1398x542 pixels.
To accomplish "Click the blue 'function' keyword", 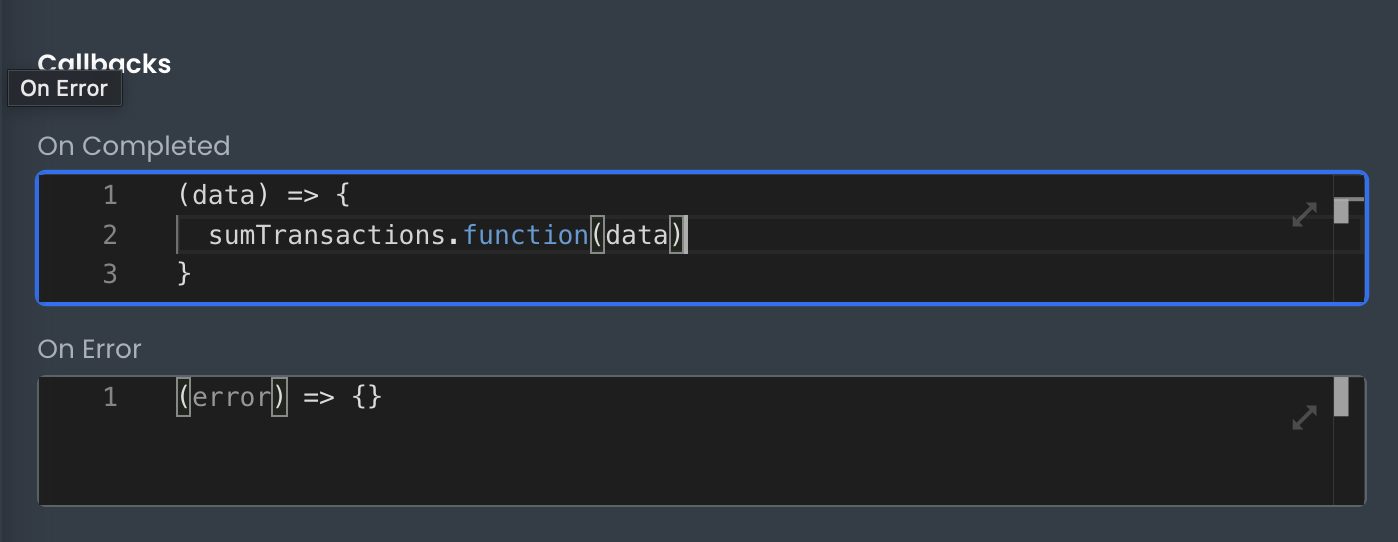I will pos(525,235).
